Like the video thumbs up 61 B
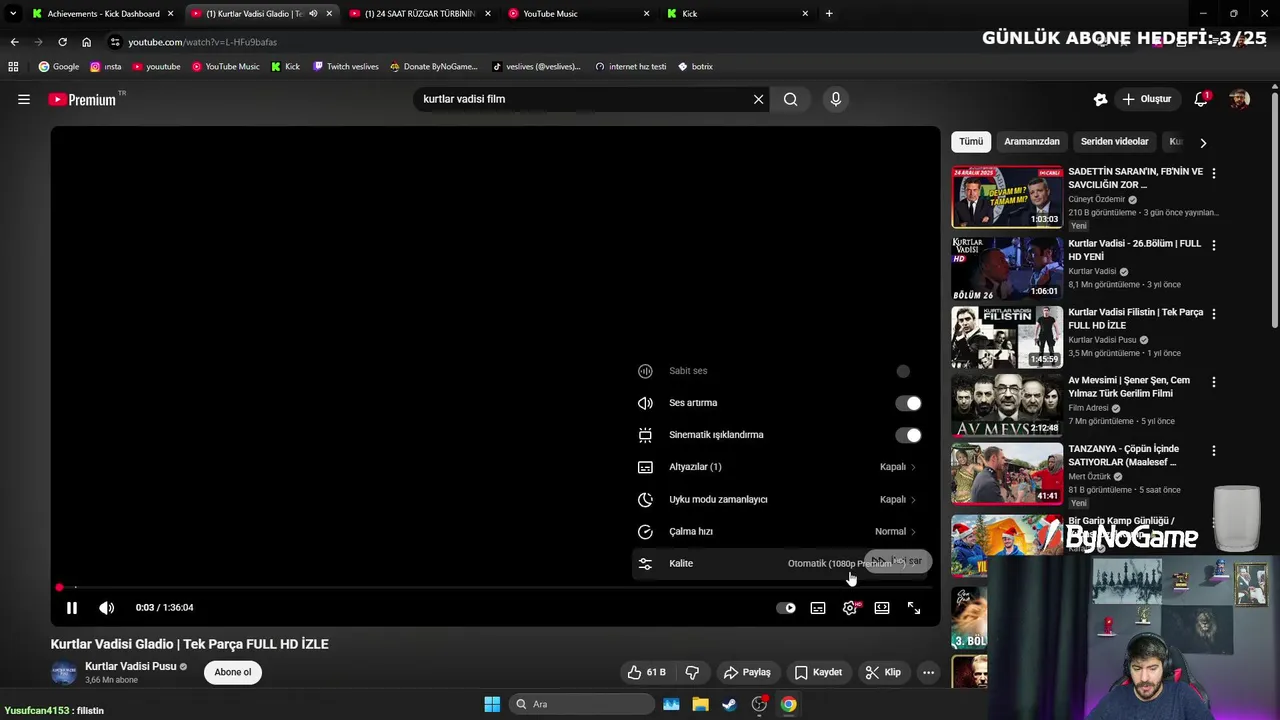 [646, 672]
